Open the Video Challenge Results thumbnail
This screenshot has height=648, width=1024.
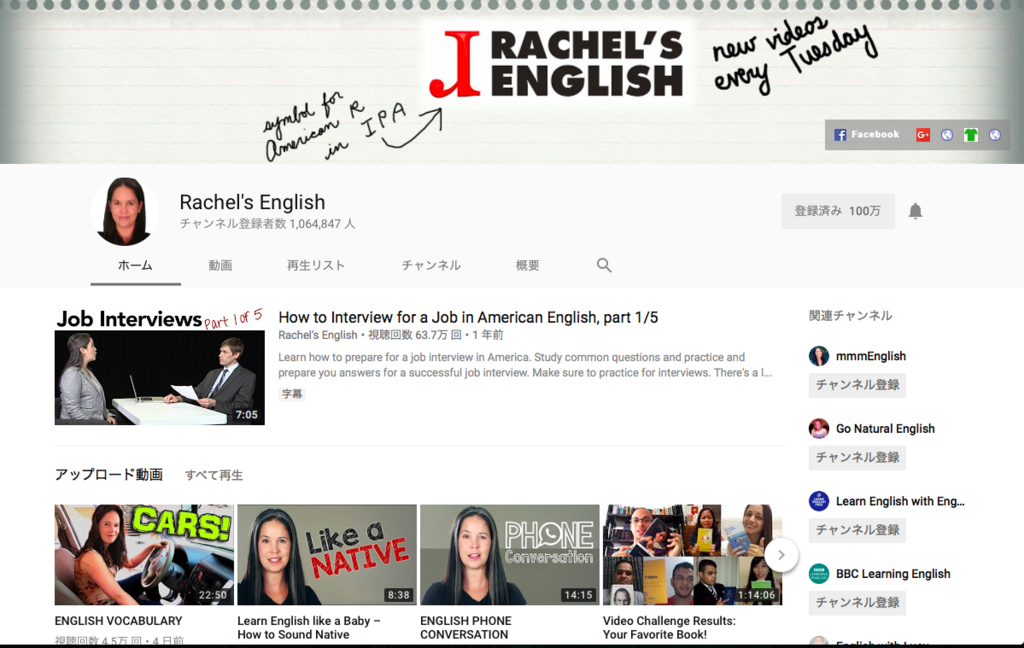pyautogui.click(x=692, y=555)
